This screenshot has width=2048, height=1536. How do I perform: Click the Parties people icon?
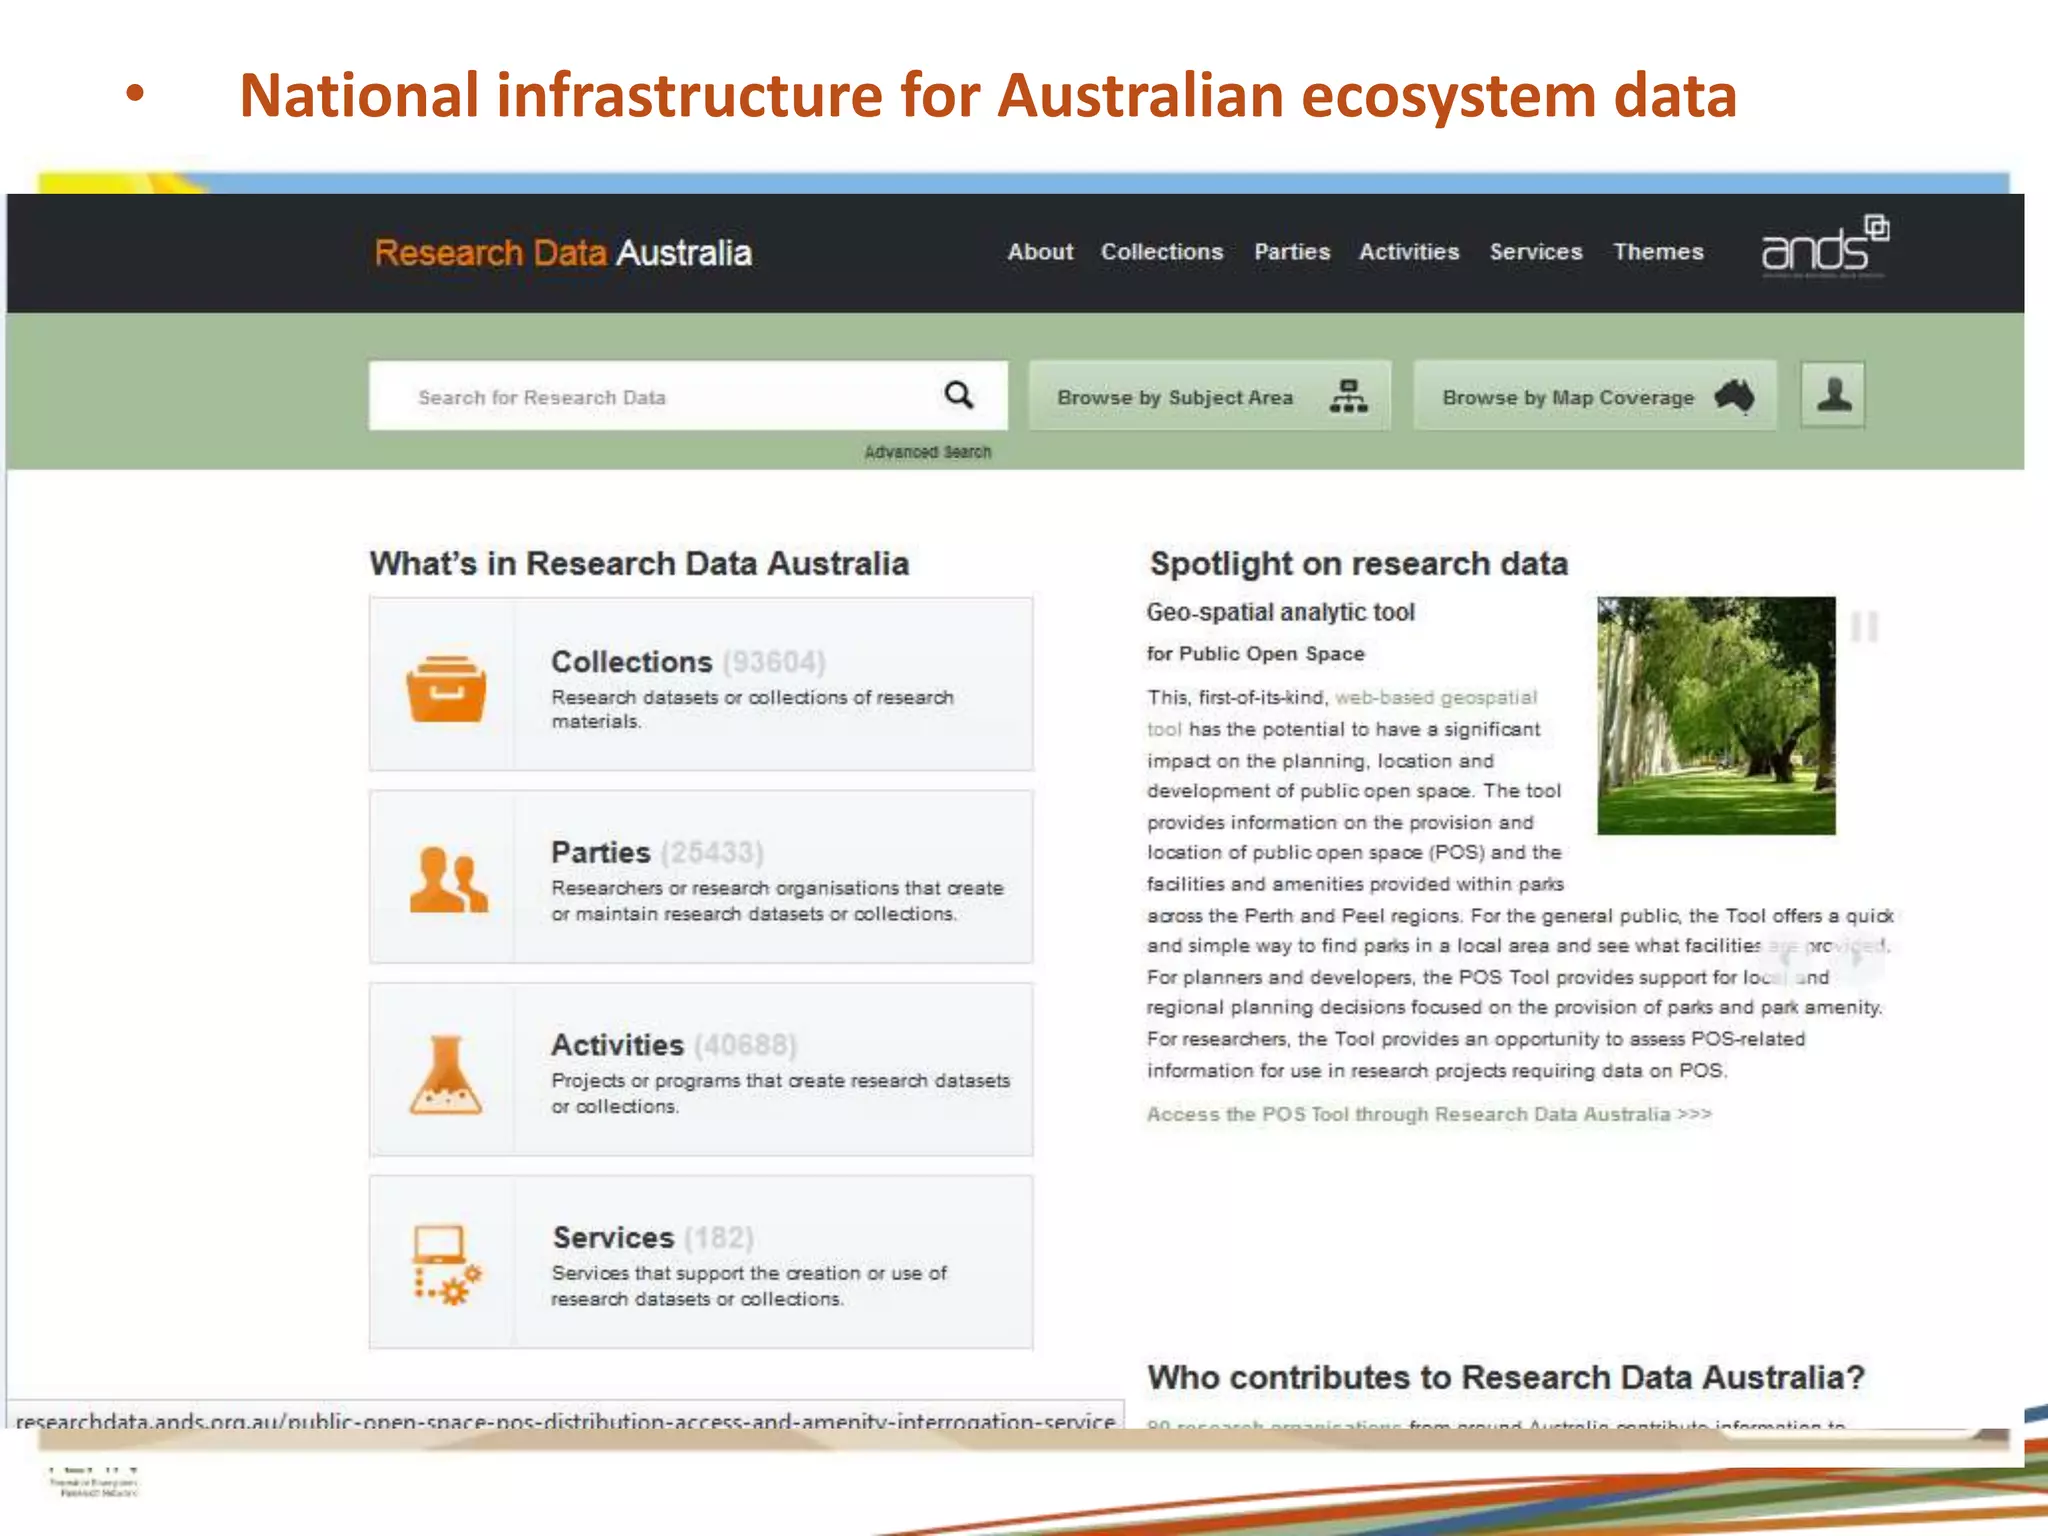pos(448,879)
